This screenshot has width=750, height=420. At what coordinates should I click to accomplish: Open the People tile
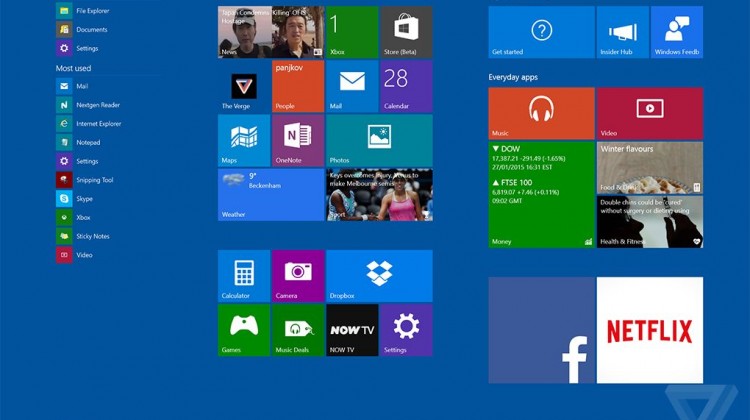[x=298, y=86]
